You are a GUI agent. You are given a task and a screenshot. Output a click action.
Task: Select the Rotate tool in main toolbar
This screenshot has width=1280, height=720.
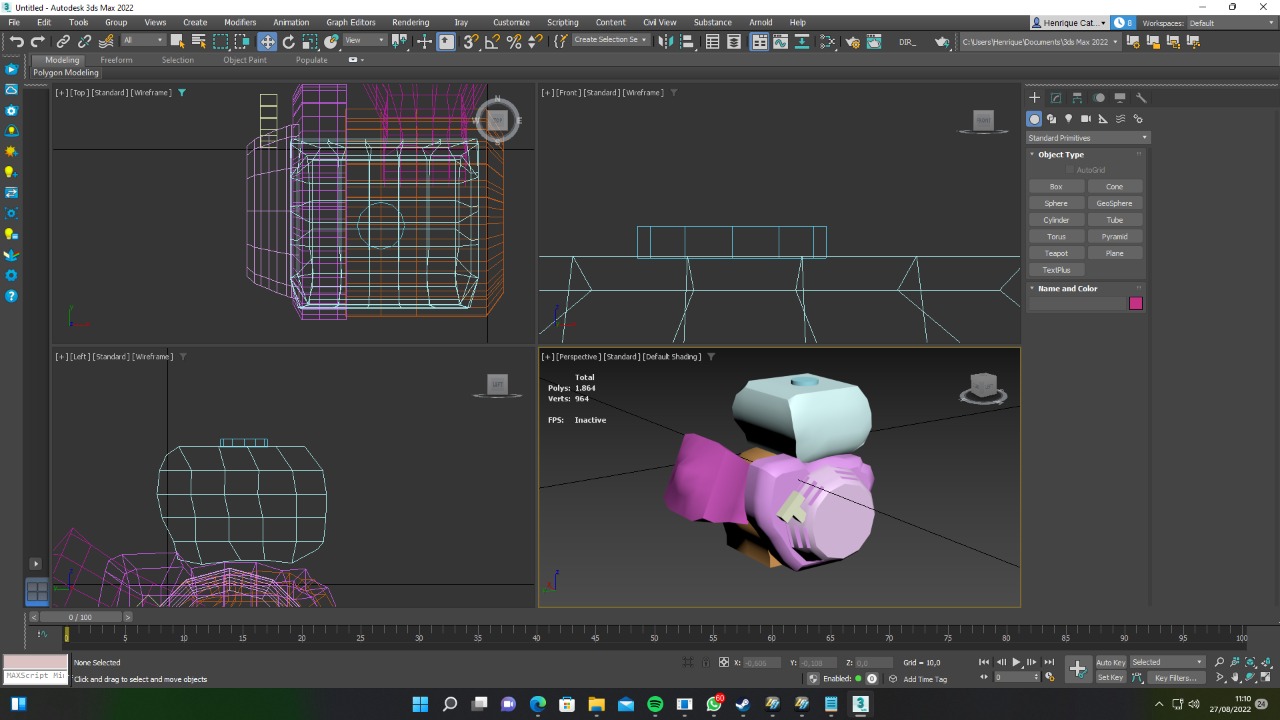[x=289, y=41]
